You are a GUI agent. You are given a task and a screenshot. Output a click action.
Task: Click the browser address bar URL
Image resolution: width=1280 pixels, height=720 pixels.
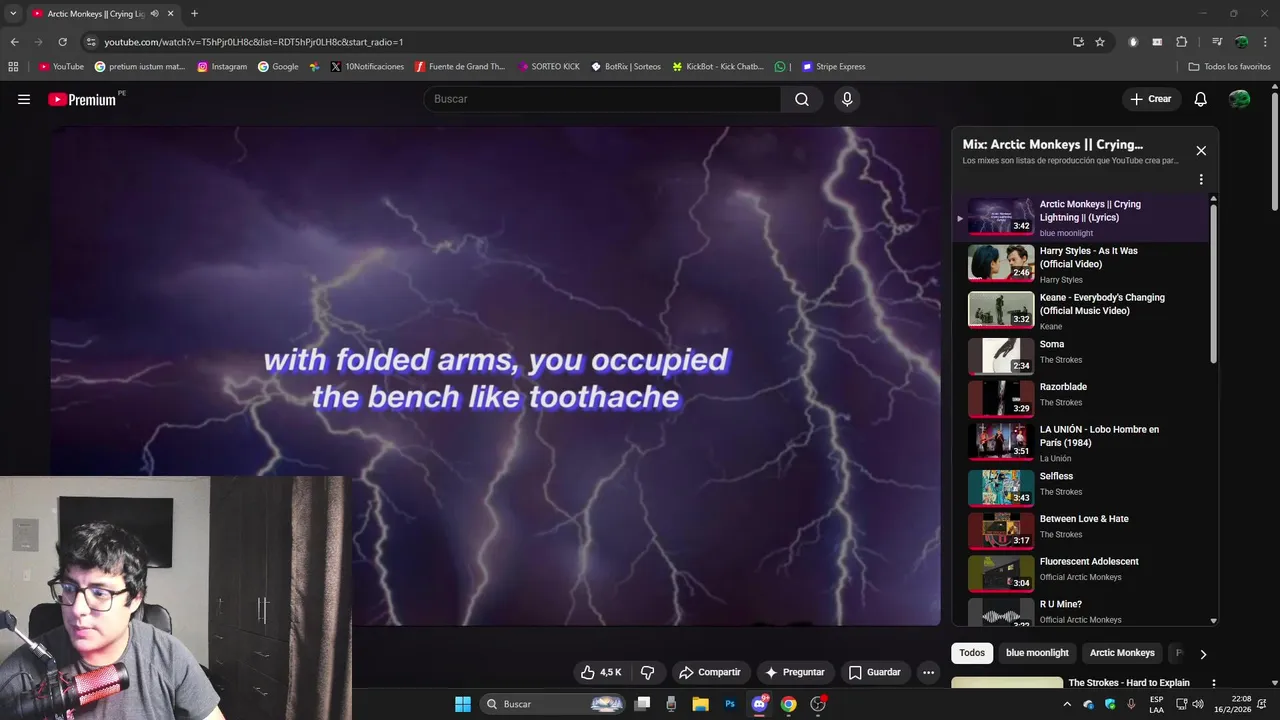(x=254, y=42)
